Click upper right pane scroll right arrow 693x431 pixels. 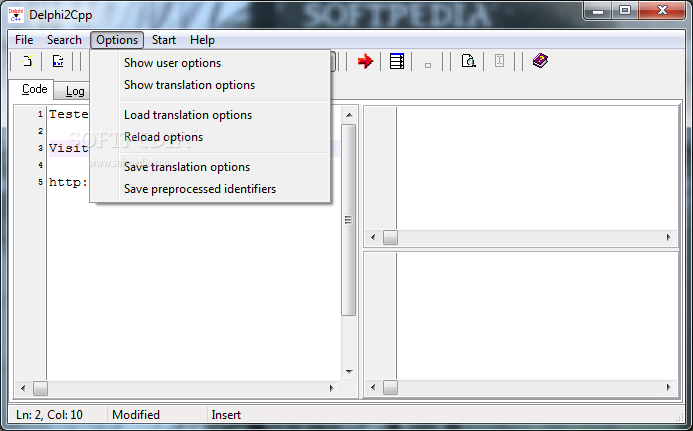669,237
